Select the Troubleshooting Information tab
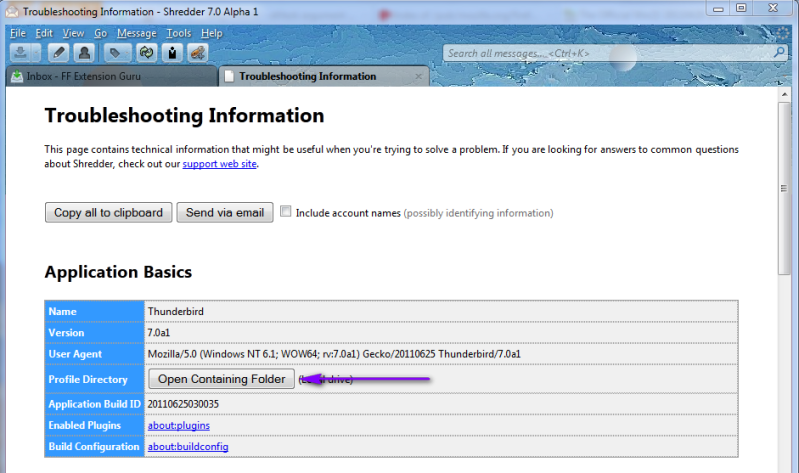The width and height of the screenshot is (799, 473). 324,76
